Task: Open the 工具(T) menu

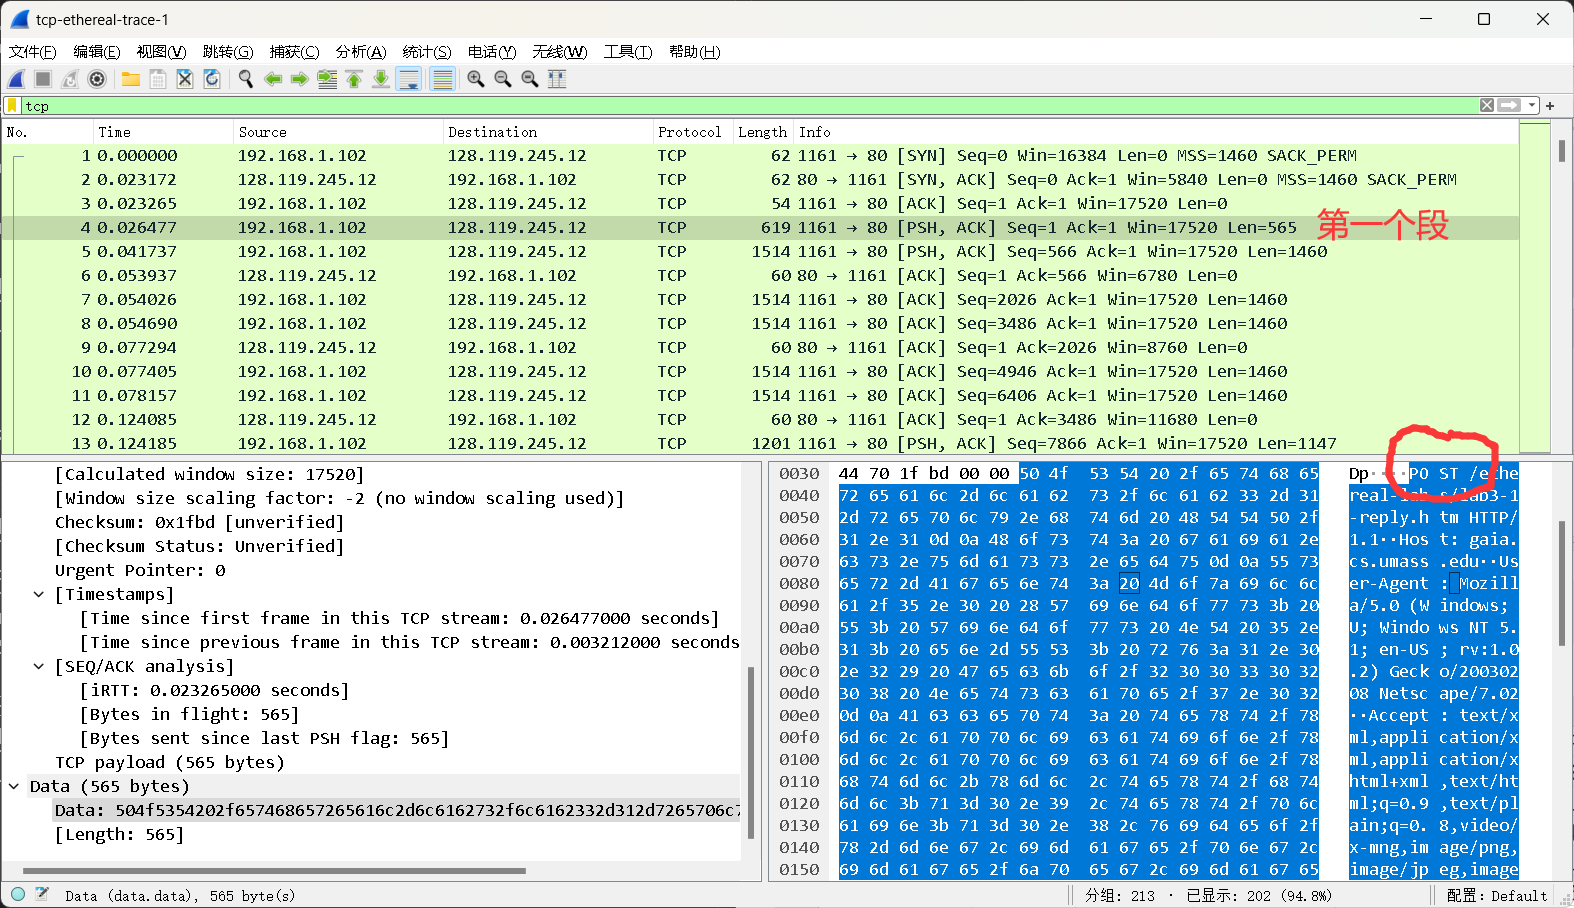Action: (x=627, y=52)
